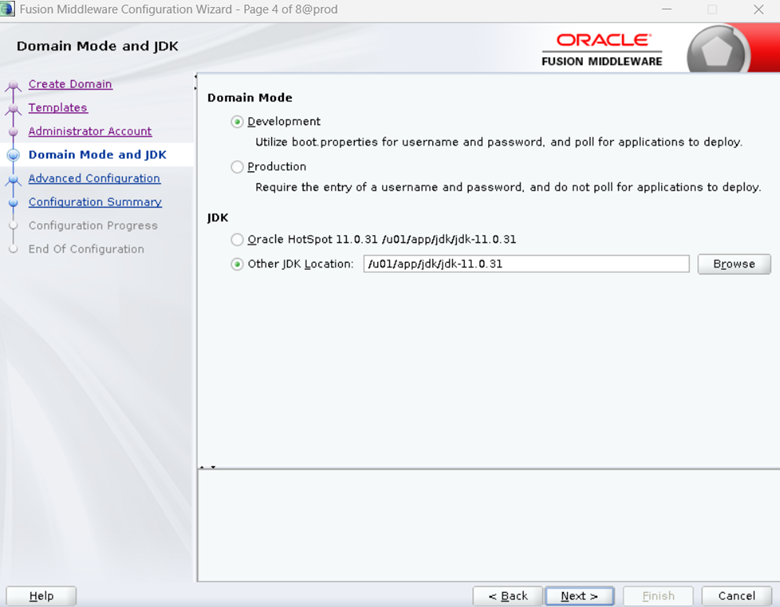This screenshot has width=780, height=607.
Task: Click the 'End Of Configuration' step text
Action: coord(86,249)
